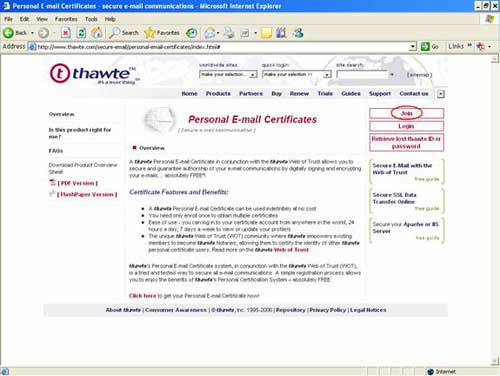Open Support in site navigation
The image size is (500, 376).
click(380, 94)
